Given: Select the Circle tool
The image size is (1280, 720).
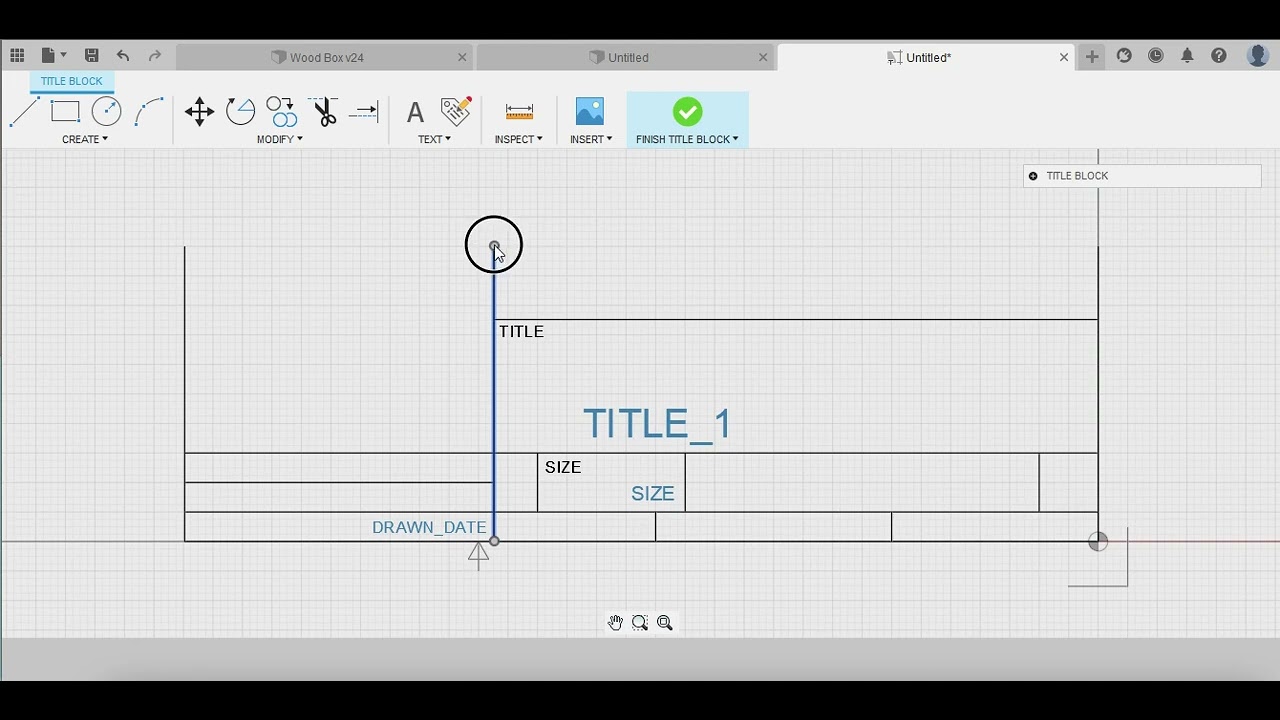Looking at the screenshot, I should [x=106, y=111].
